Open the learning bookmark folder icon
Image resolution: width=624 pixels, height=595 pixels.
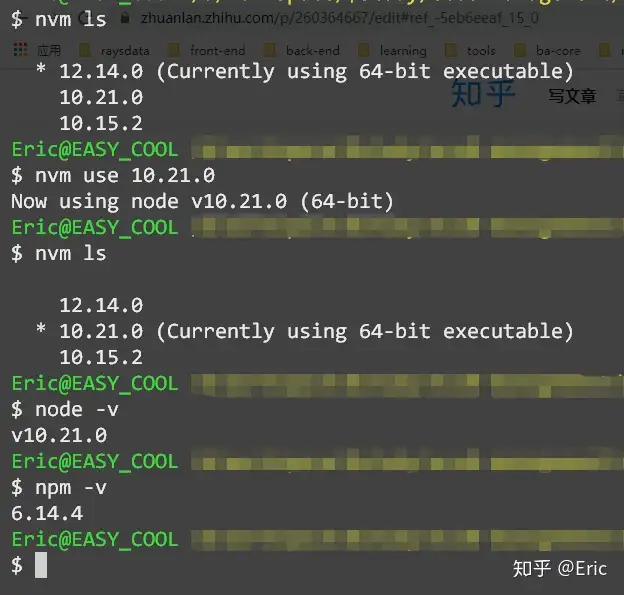pos(363,50)
